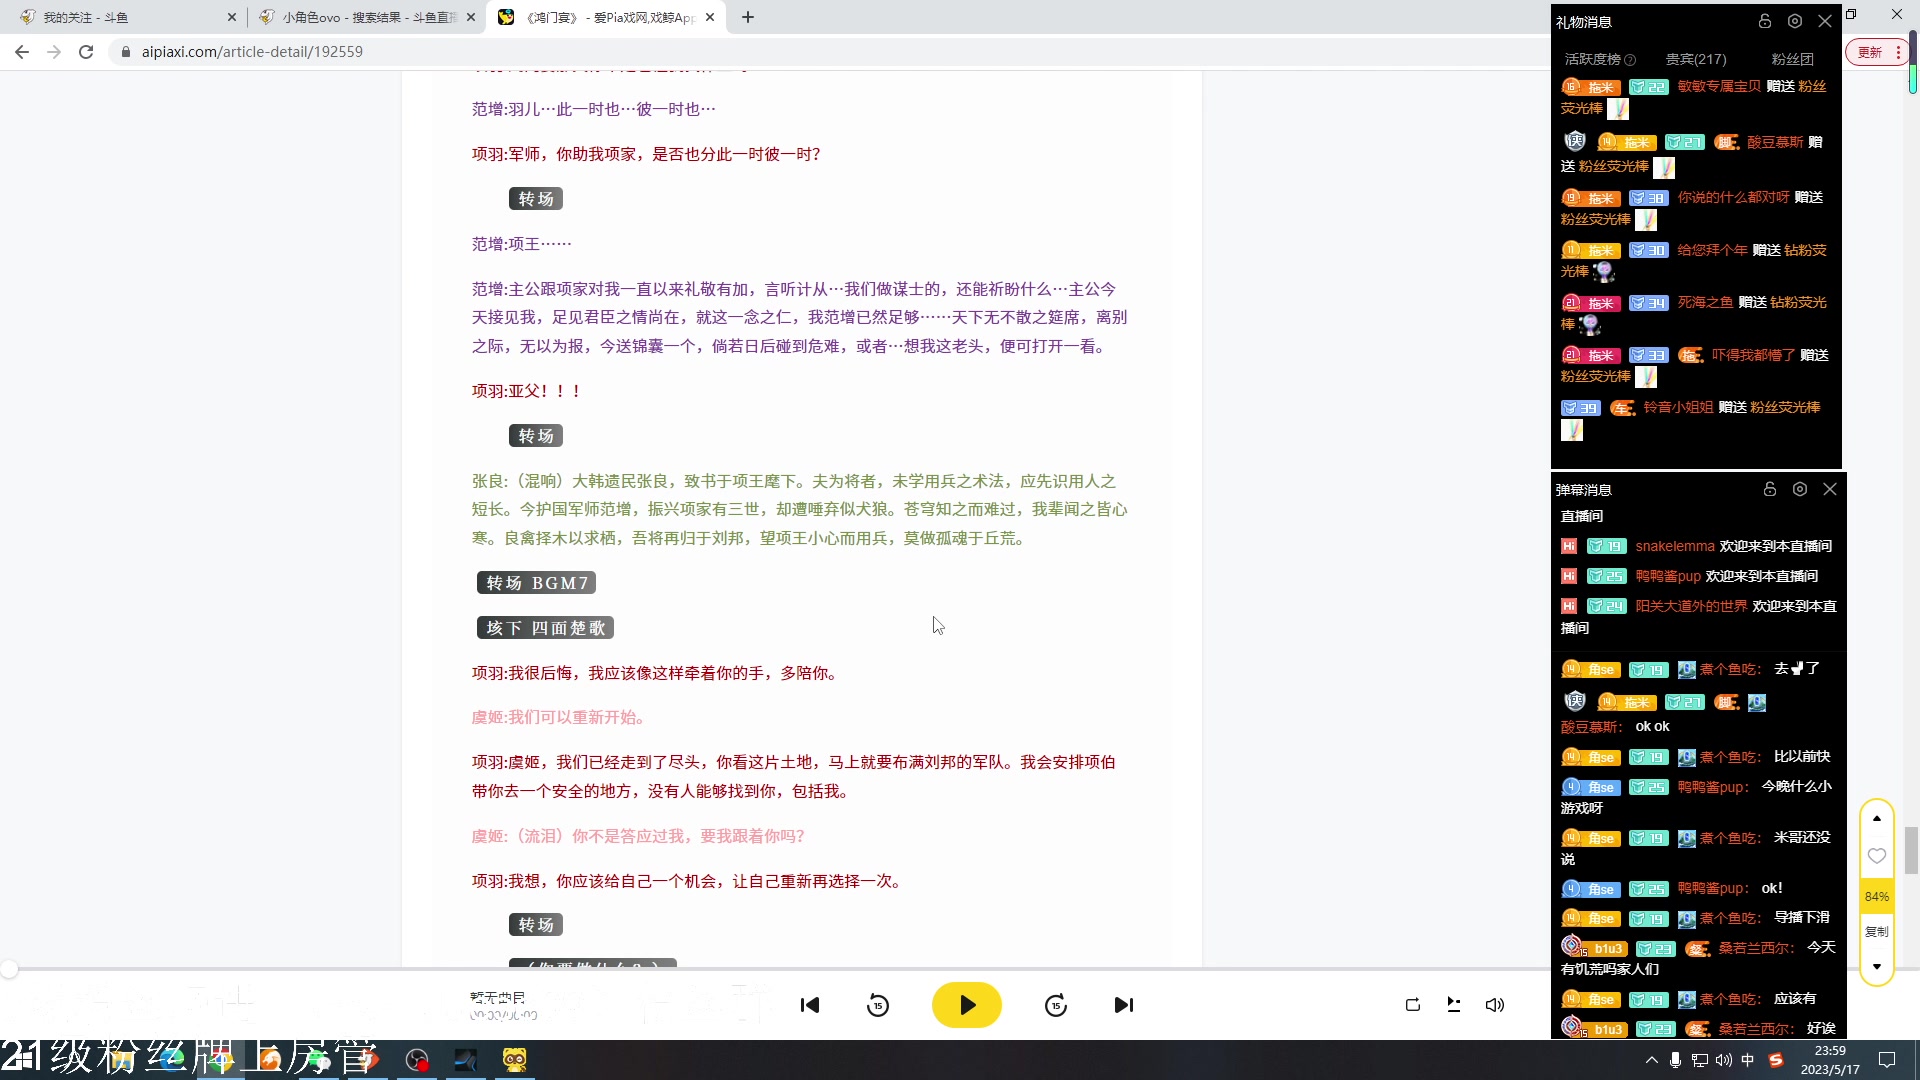Open the volume icon in the player controls
The height and width of the screenshot is (1080, 1920).
point(1494,1005)
